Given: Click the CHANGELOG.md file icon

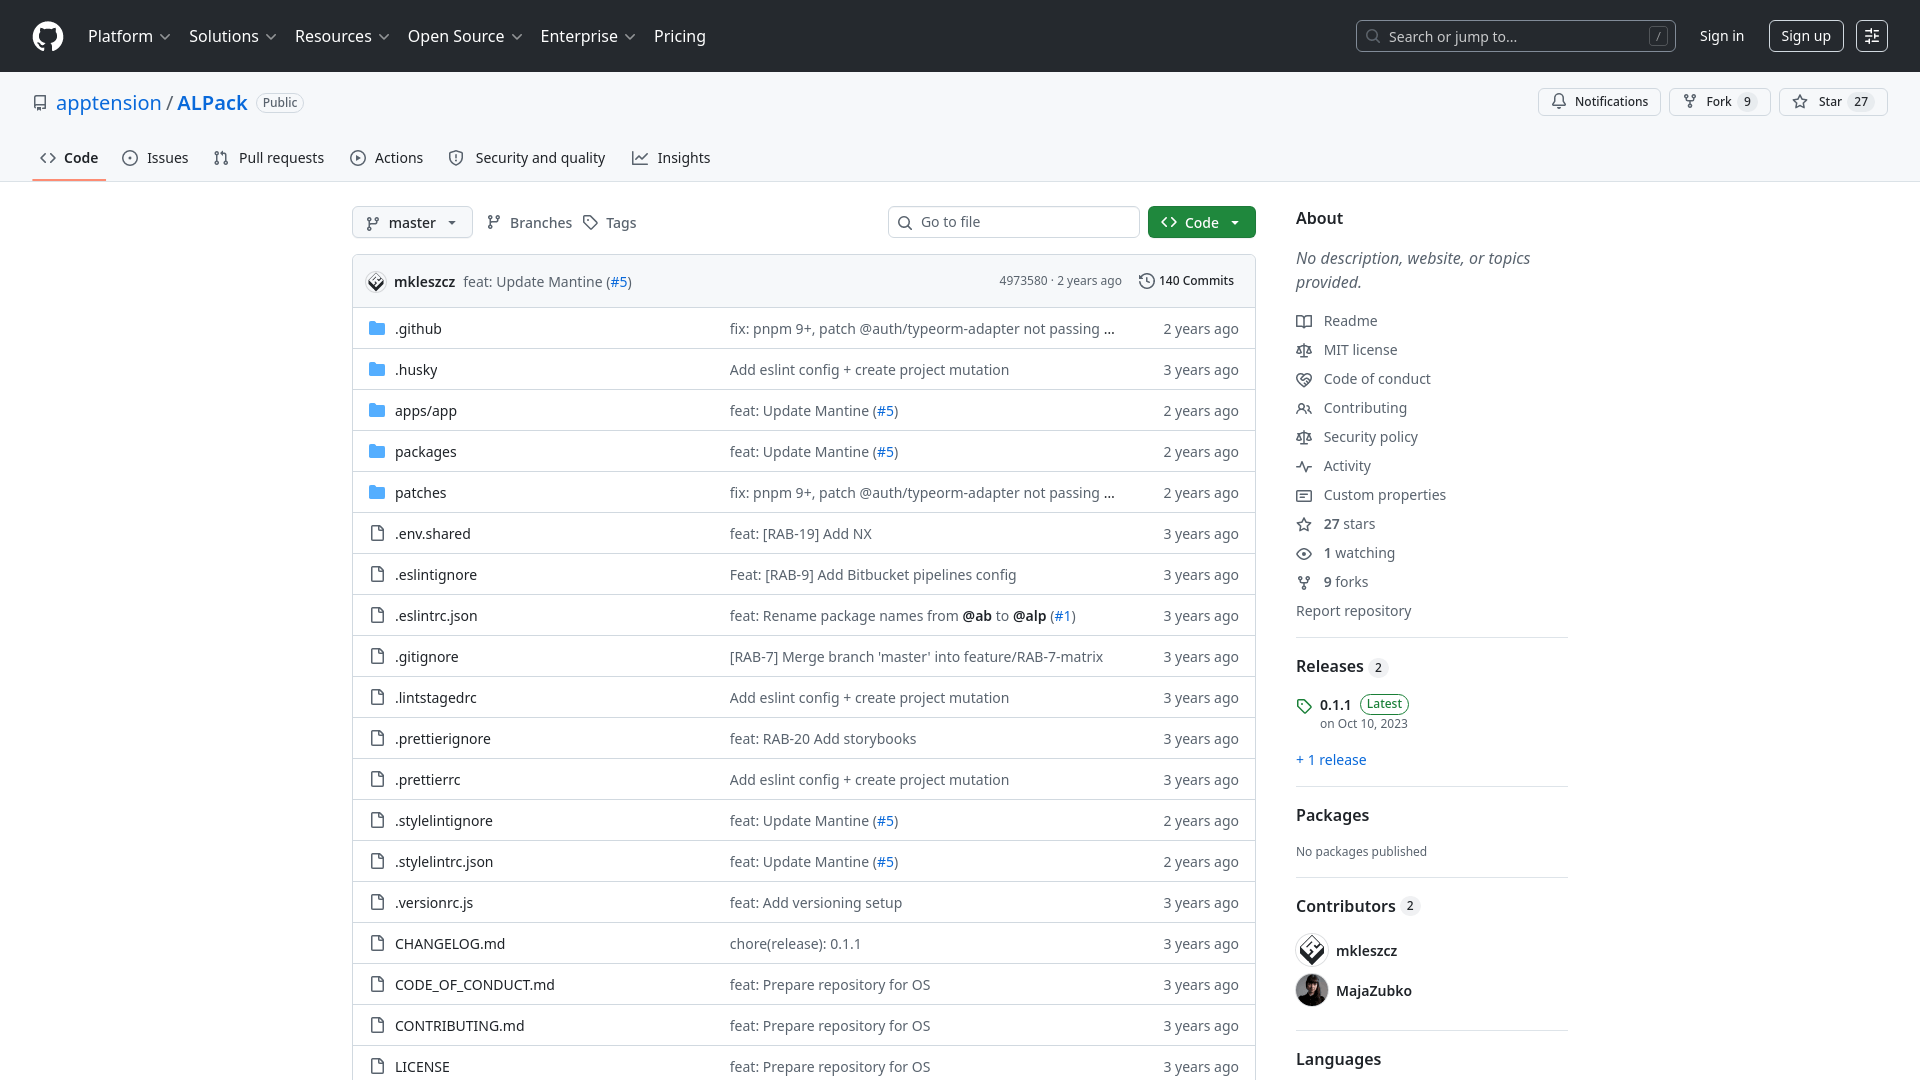Looking at the screenshot, I should pyautogui.click(x=377, y=944).
